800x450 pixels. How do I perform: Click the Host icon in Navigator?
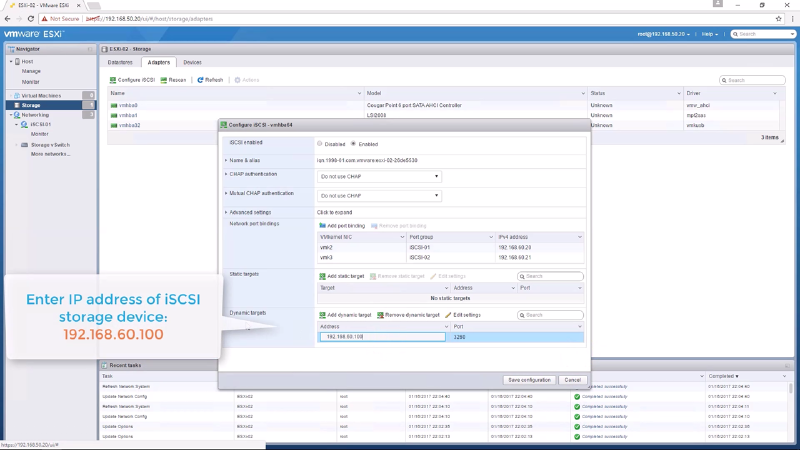17,61
